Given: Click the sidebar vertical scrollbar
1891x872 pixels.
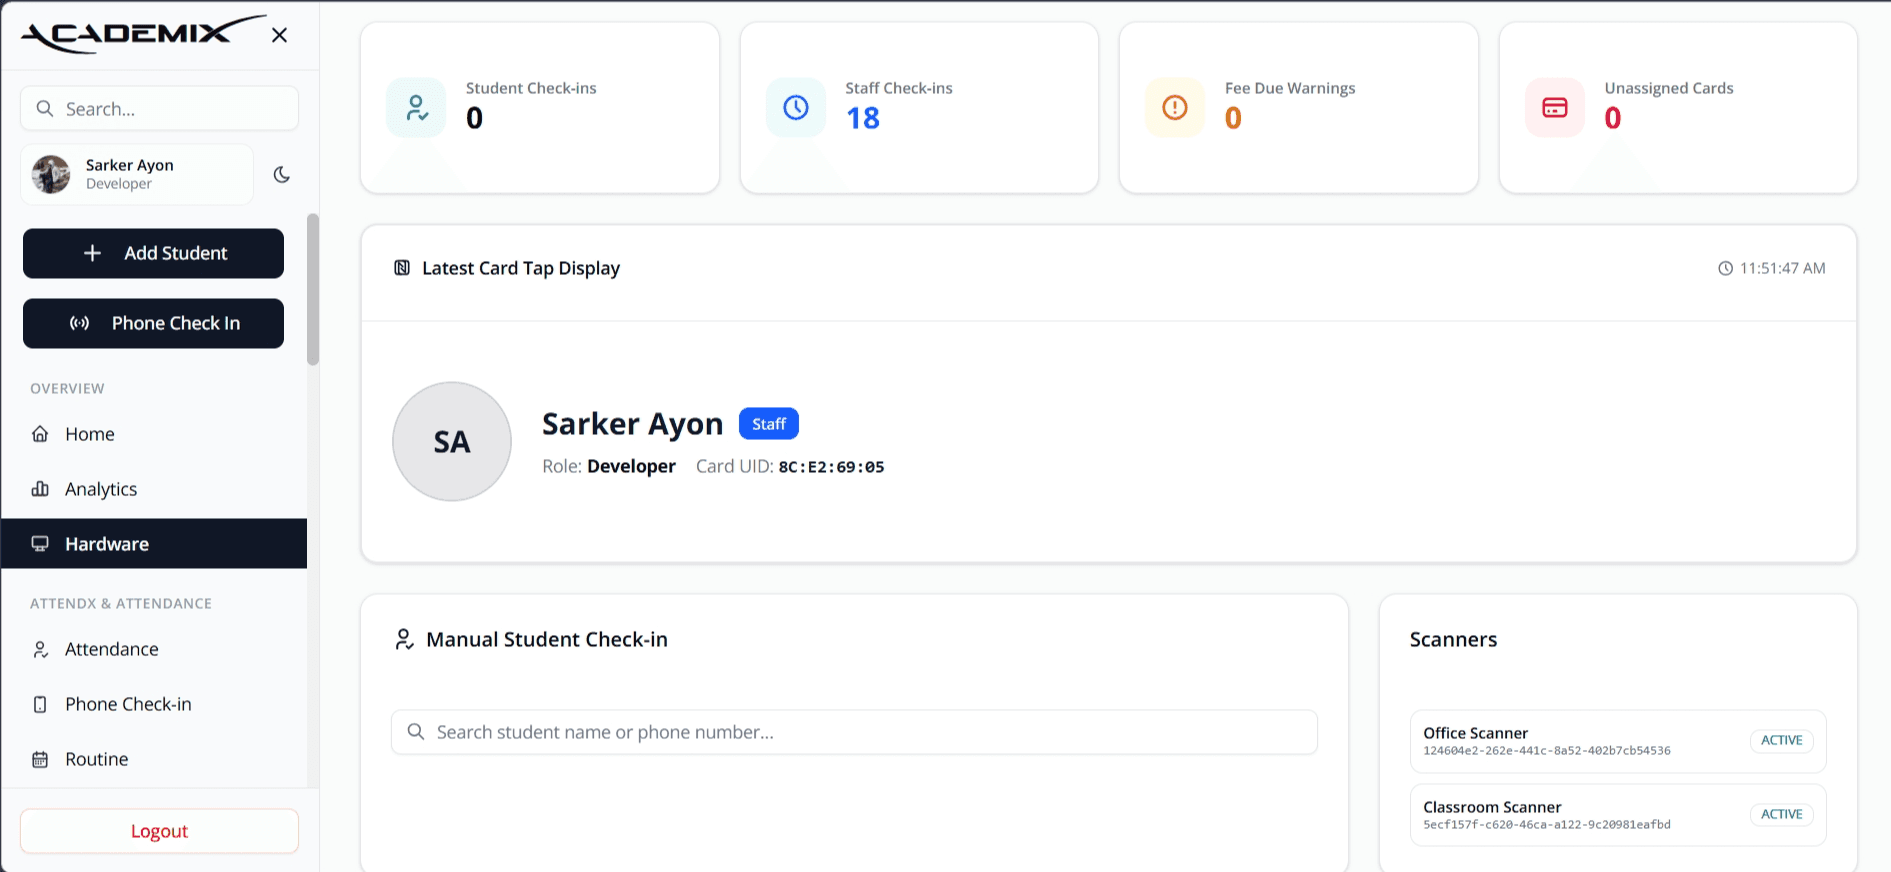Looking at the screenshot, I should (x=313, y=289).
